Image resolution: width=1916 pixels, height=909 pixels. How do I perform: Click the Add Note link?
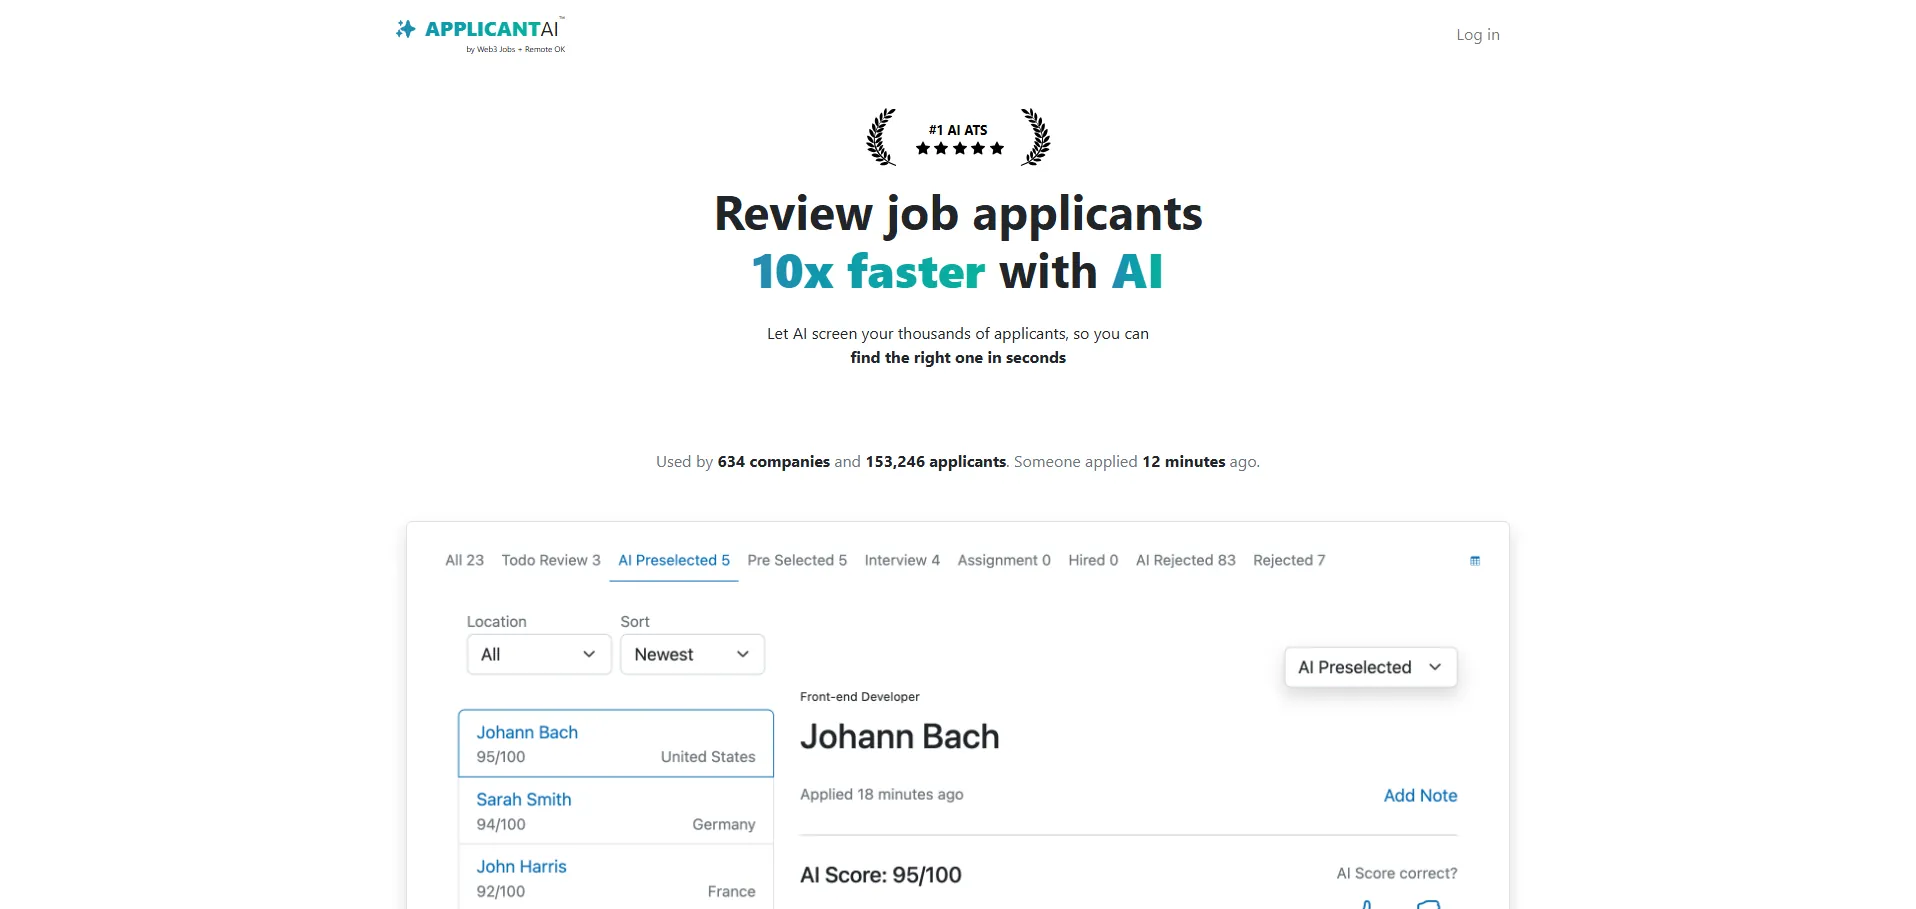click(1420, 795)
